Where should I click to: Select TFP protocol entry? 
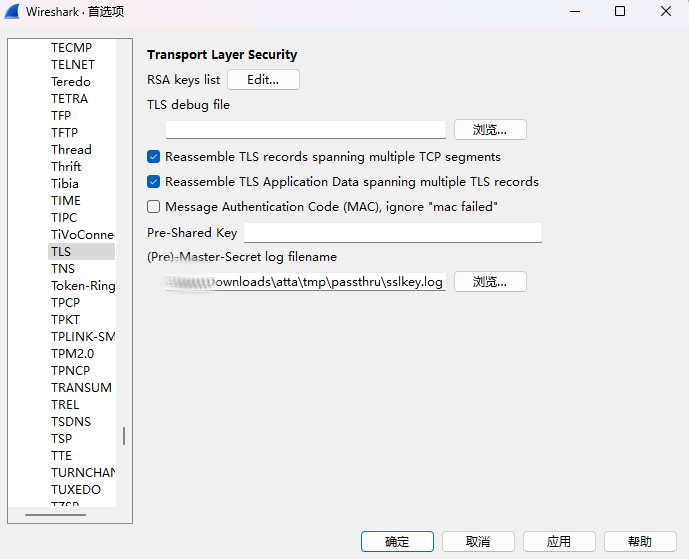pyautogui.click(x=61, y=116)
